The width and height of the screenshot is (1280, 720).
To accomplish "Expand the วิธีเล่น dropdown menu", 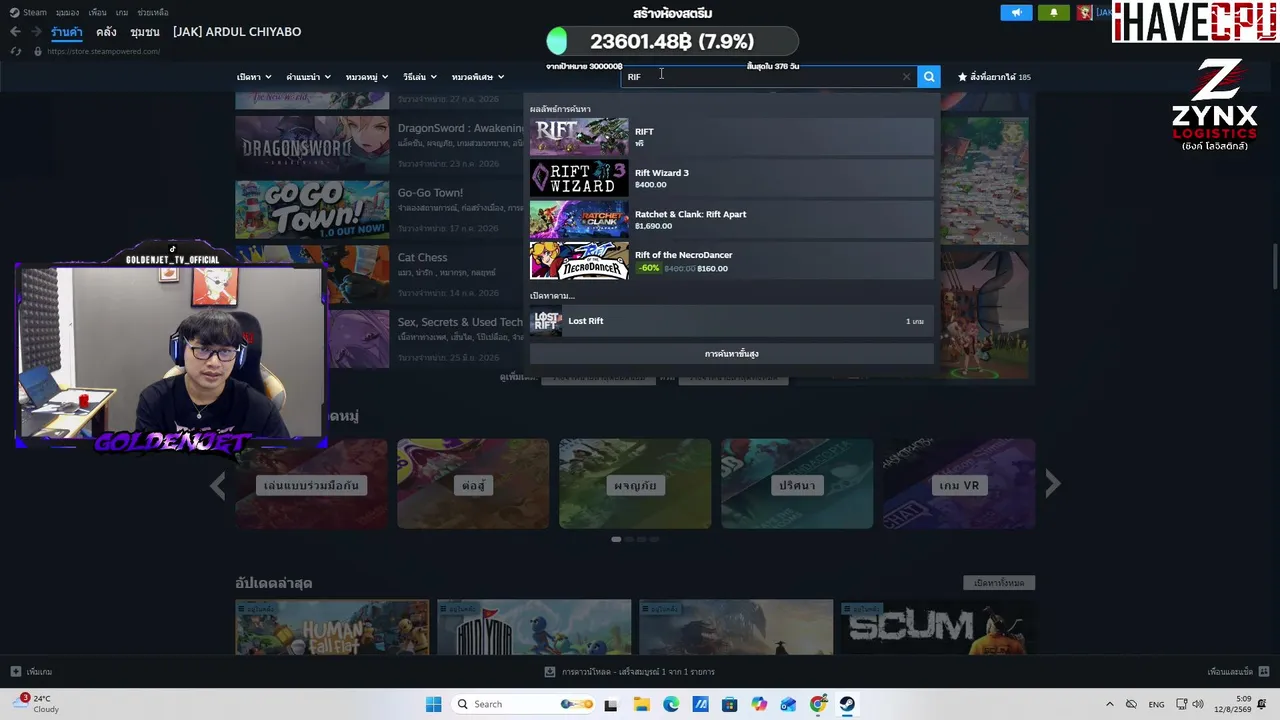I will [420, 77].
